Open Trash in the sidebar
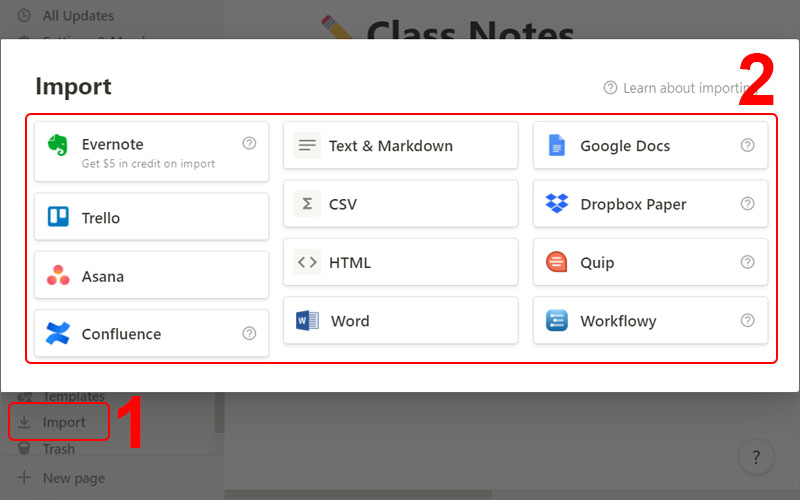Screen dimensions: 800x500 [58, 449]
